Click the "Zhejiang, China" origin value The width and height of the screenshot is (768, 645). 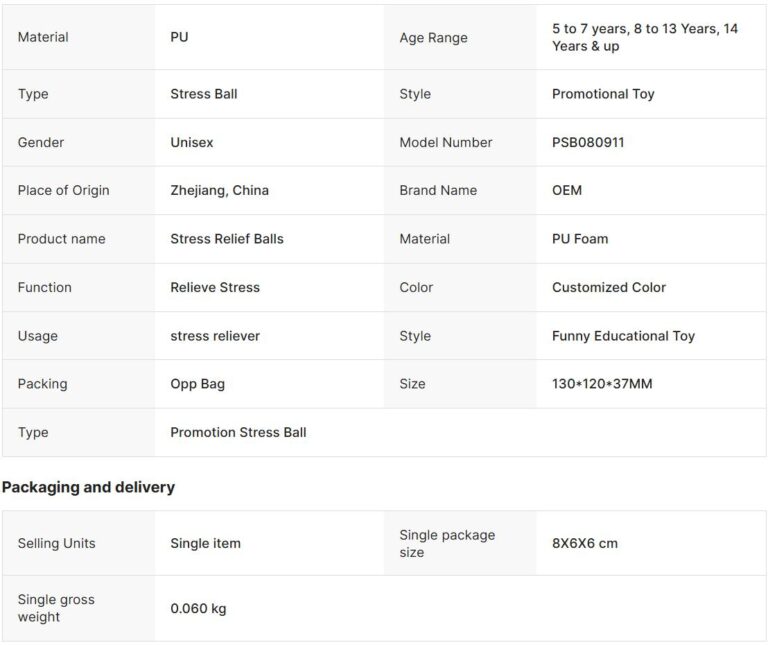[x=219, y=190]
